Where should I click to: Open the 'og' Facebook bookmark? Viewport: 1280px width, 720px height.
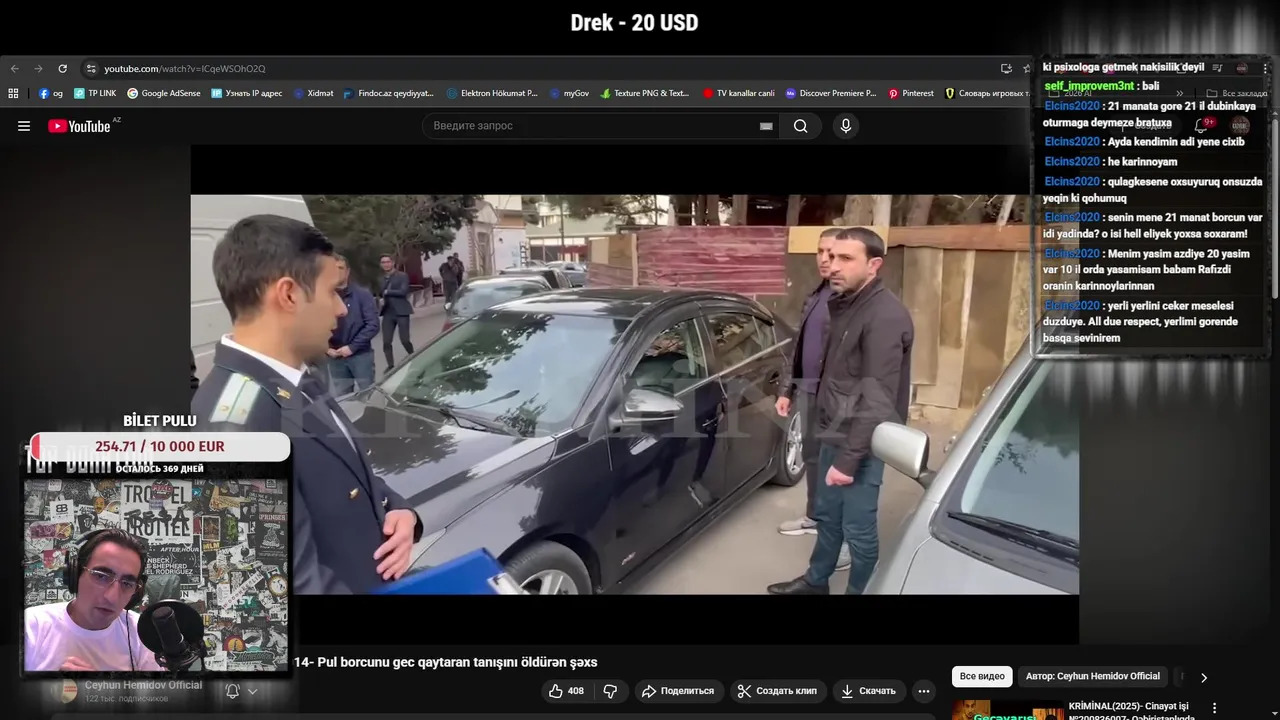(51, 93)
